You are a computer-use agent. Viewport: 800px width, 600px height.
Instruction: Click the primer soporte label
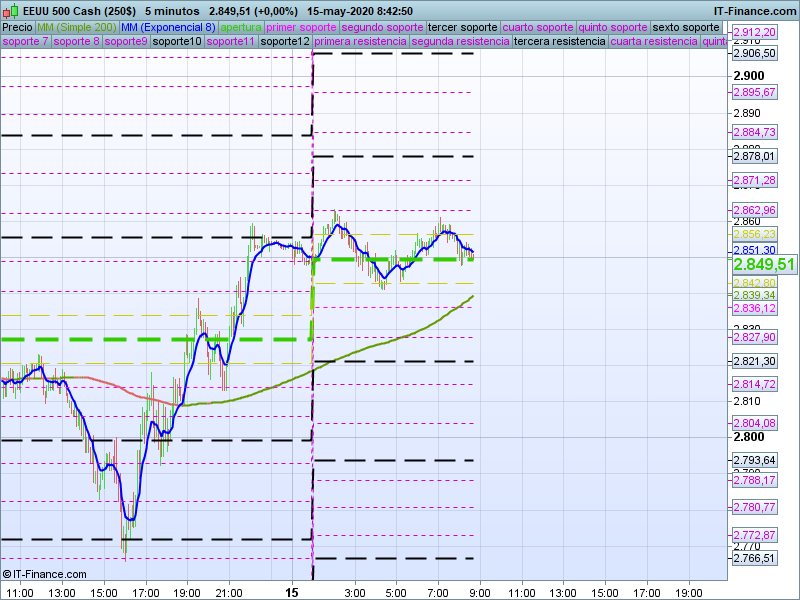point(302,27)
